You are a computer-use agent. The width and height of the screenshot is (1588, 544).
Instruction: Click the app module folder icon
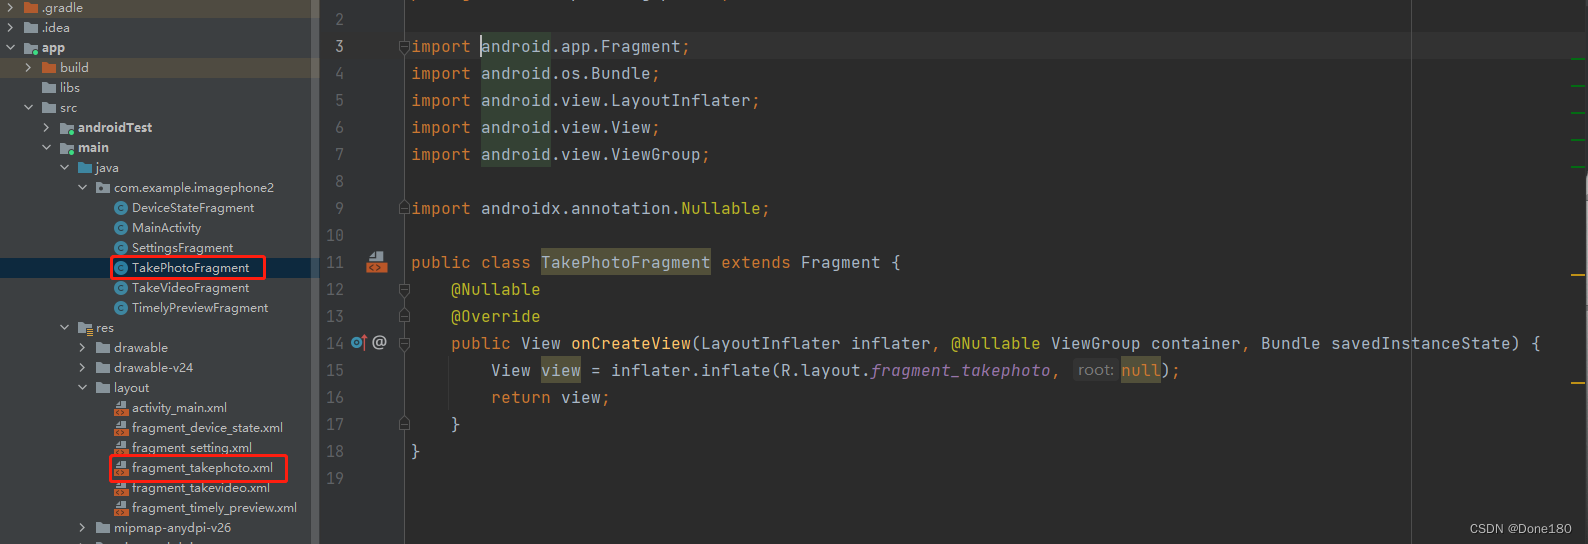pyautogui.click(x=31, y=48)
